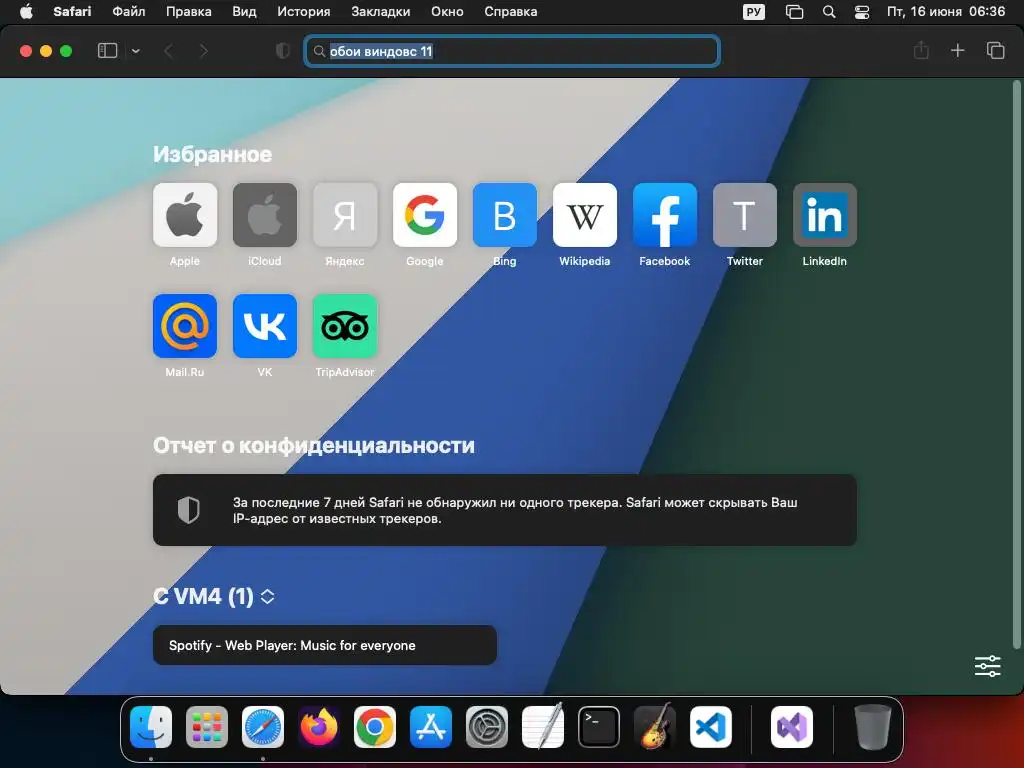Click the Share button in Safari toolbar

click(x=921, y=50)
